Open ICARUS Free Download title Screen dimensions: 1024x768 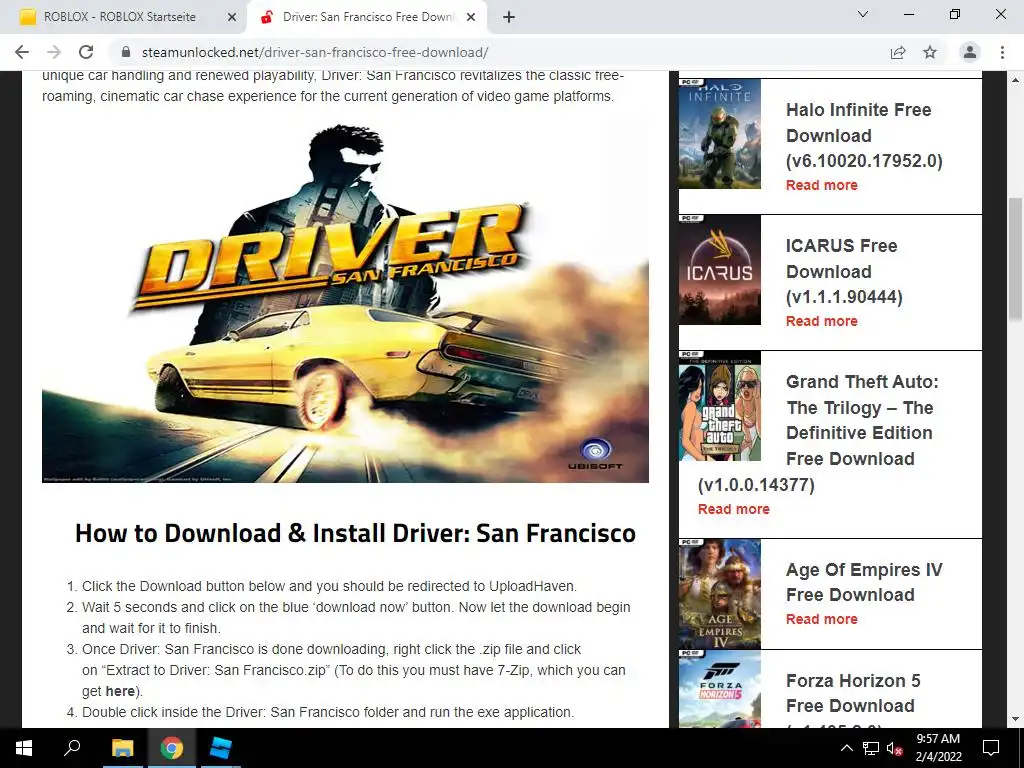click(x=844, y=271)
